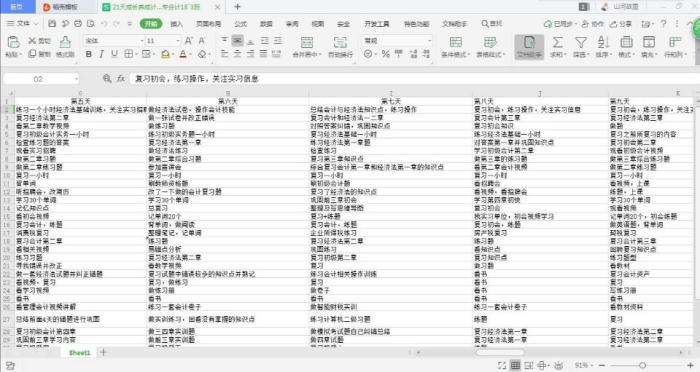Open the View (视图) tab
This screenshot has width=700, height=372.
[x=318, y=24]
